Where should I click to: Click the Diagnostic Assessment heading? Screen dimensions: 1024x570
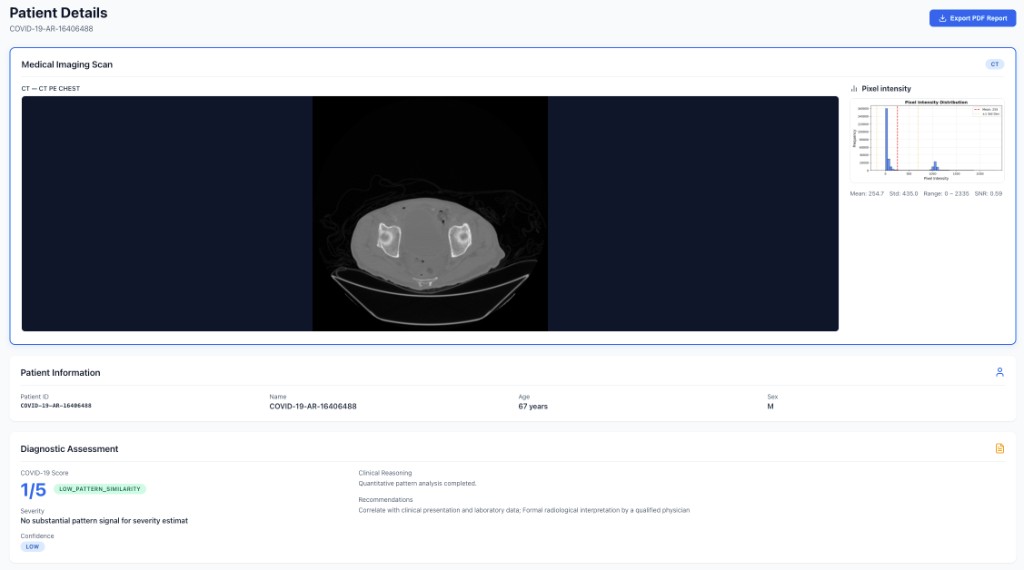pyautogui.click(x=69, y=449)
